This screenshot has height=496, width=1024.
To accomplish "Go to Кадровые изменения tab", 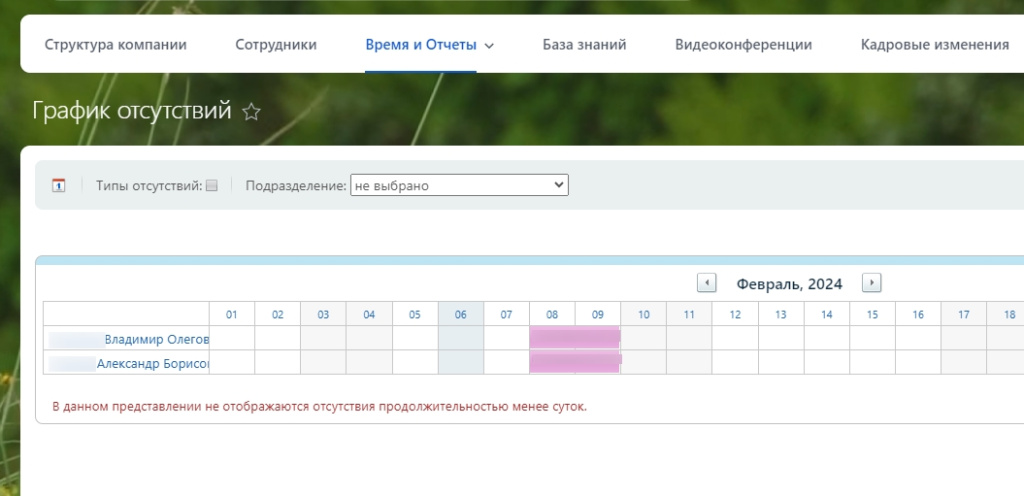I will (x=934, y=44).
